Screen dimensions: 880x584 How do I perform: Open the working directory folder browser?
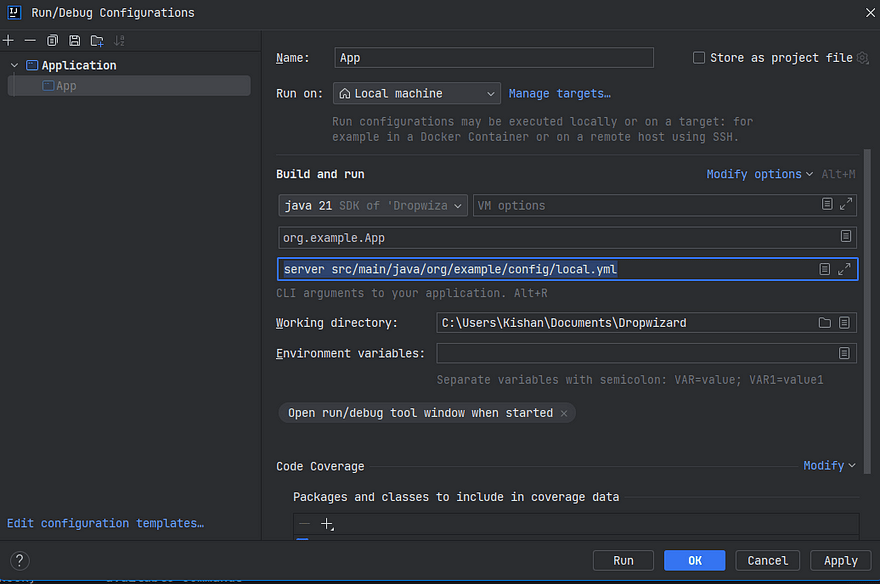tap(826, 322)
